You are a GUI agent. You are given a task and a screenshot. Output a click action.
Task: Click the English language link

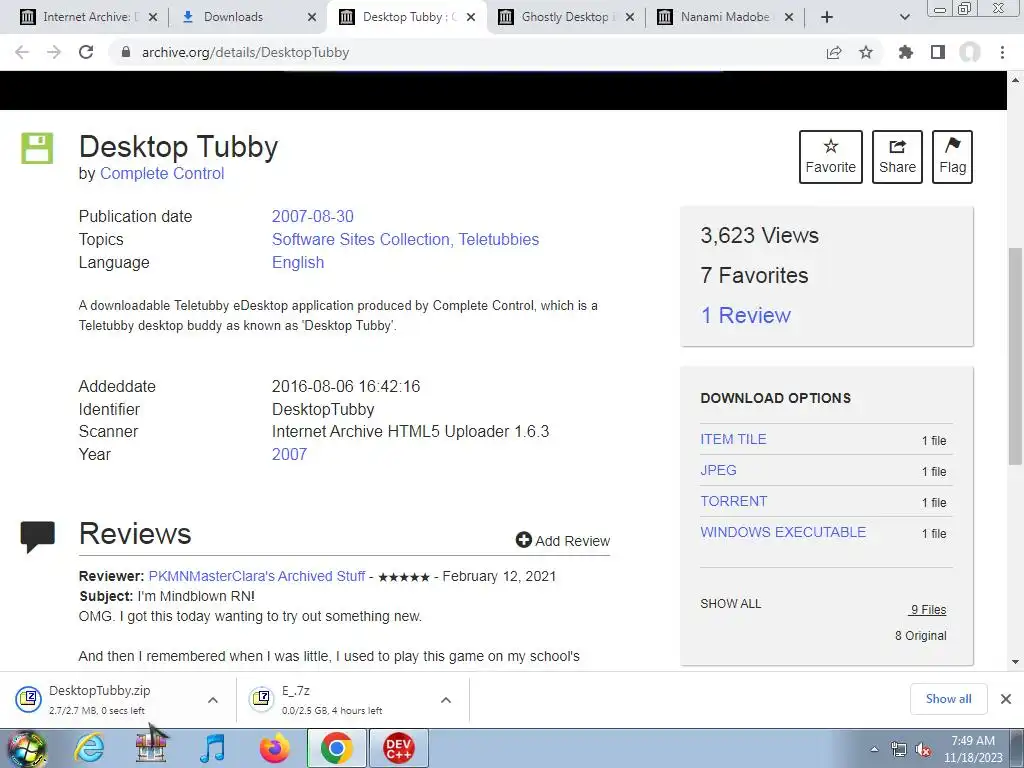click(x=298, y=263)
